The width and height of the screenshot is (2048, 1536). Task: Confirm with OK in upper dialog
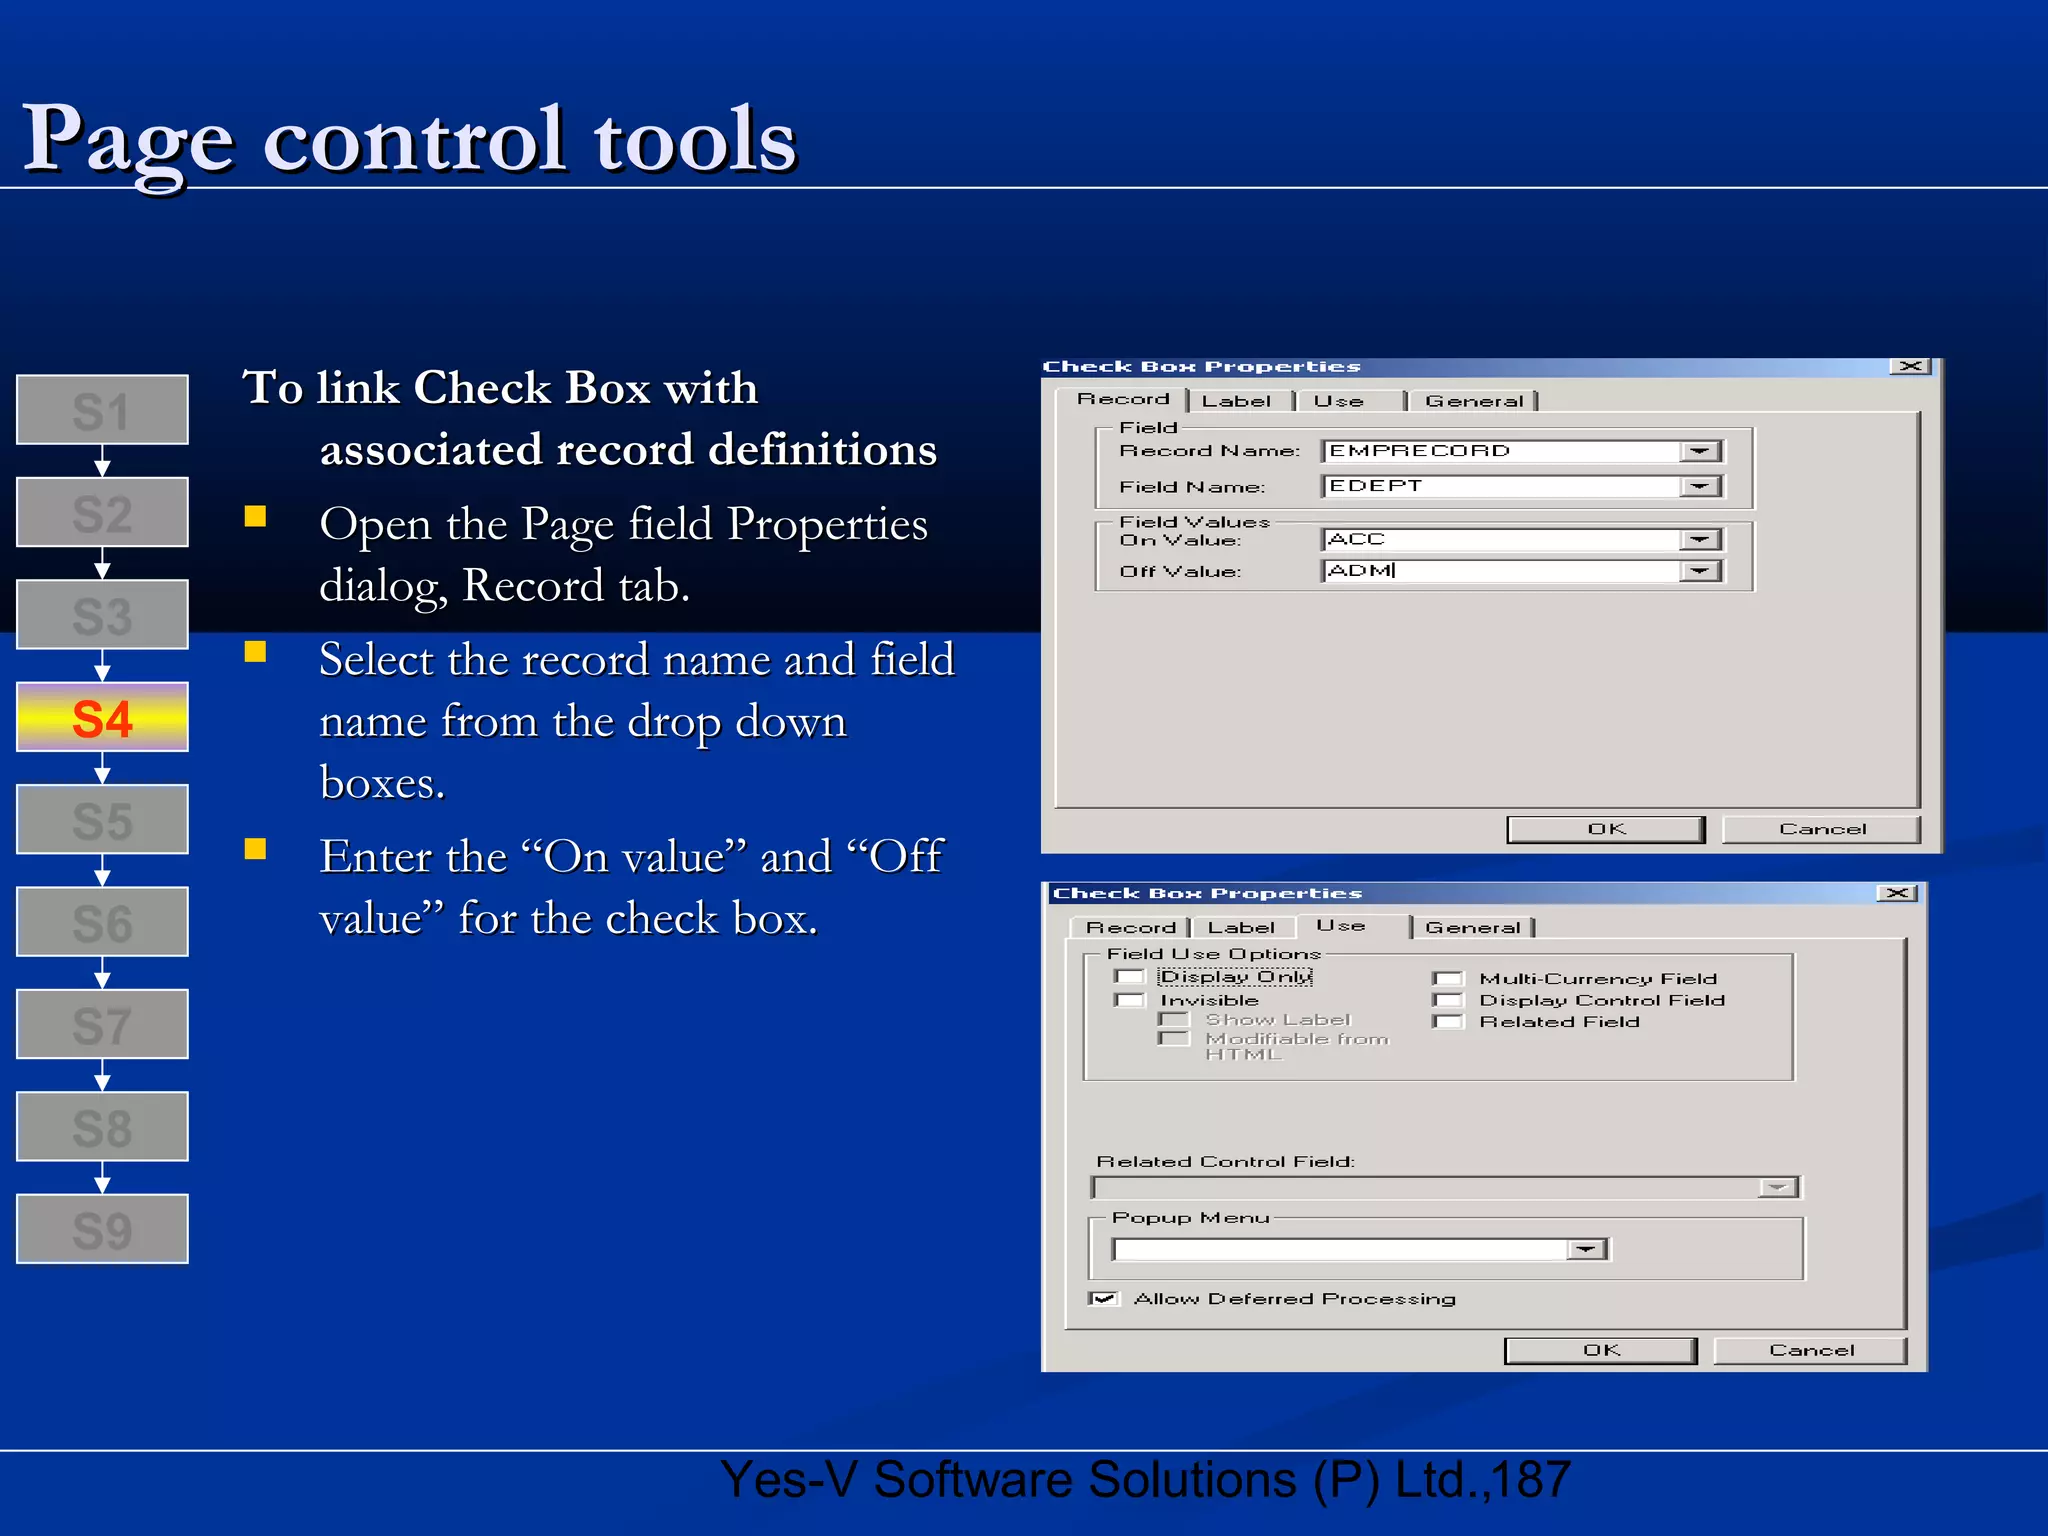[x=1606, y=829]
